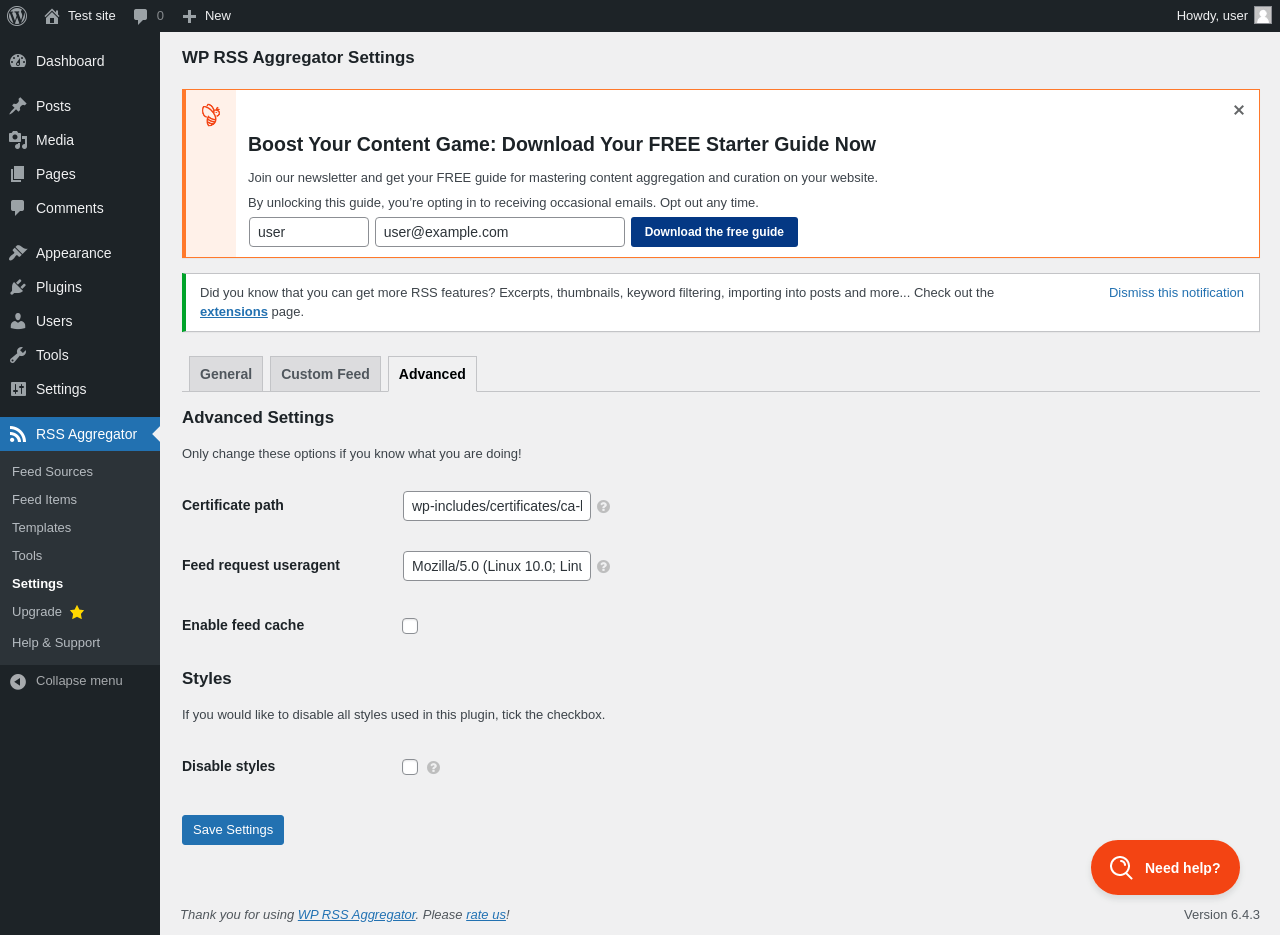Open the Need help? chat button
Image resolution: width=1280 pixels, height=935 pixels.
(1165, 868)
